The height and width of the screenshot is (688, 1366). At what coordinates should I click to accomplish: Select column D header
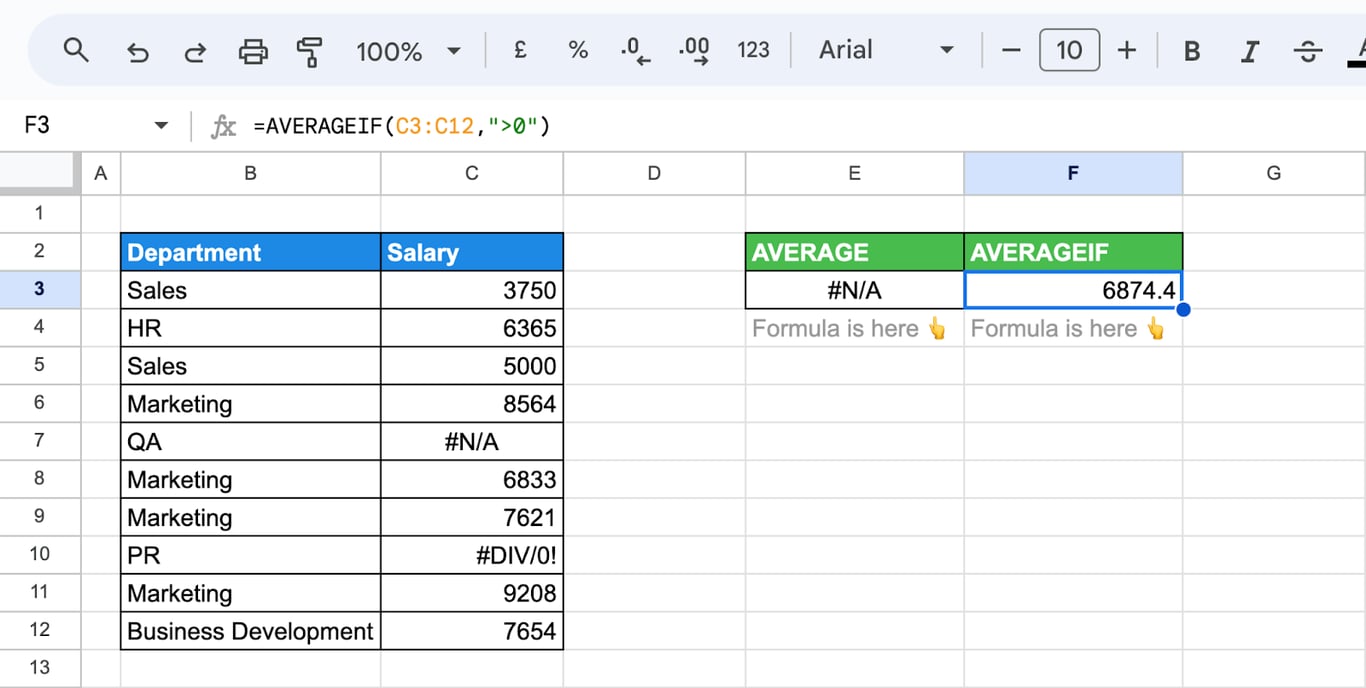pos(654,173)
